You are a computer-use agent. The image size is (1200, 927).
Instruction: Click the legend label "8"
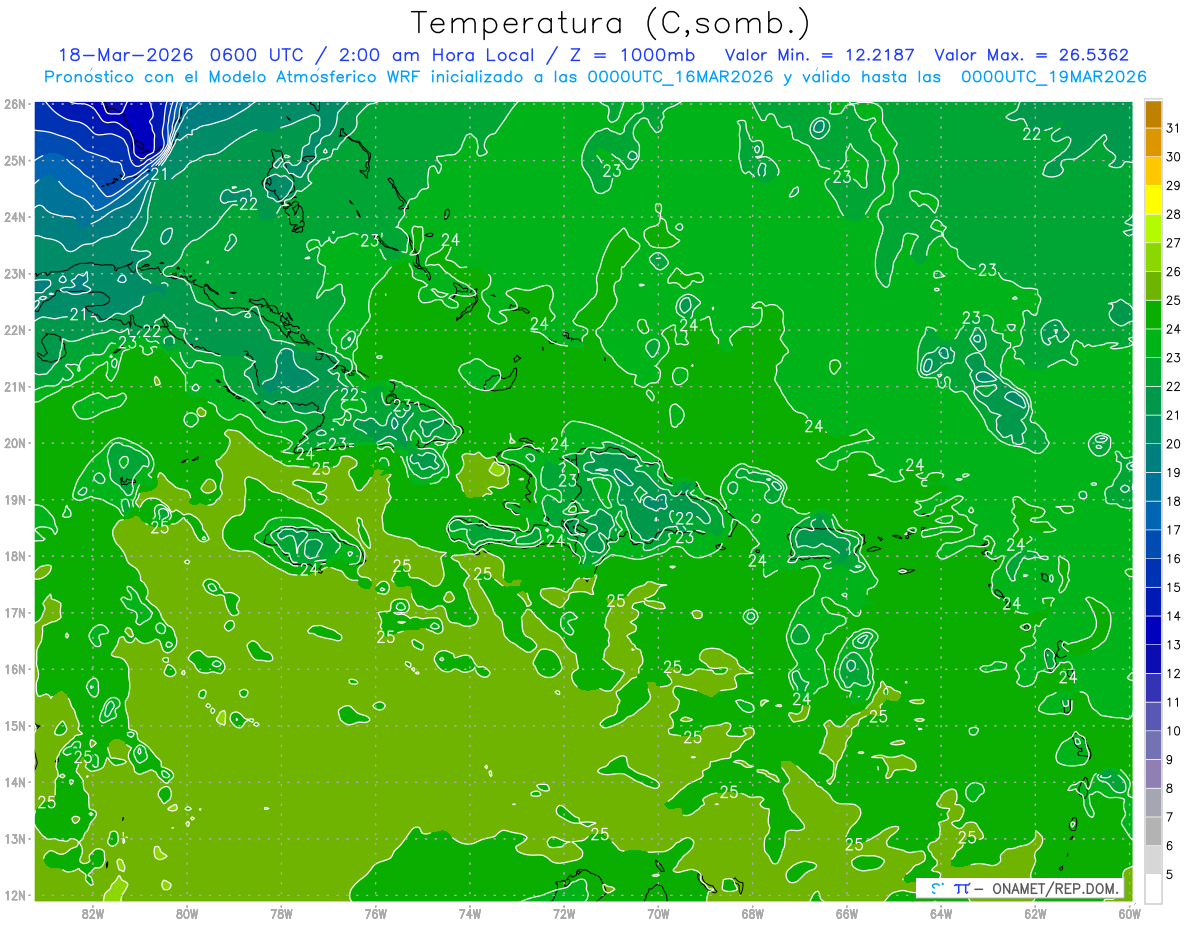click(x=1170, y=788)
